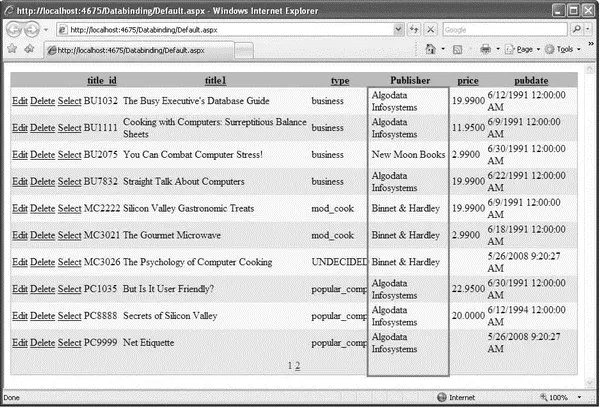Open search options dropdown arrow
The width and height of the screenshot is (600, 408).
588,29
